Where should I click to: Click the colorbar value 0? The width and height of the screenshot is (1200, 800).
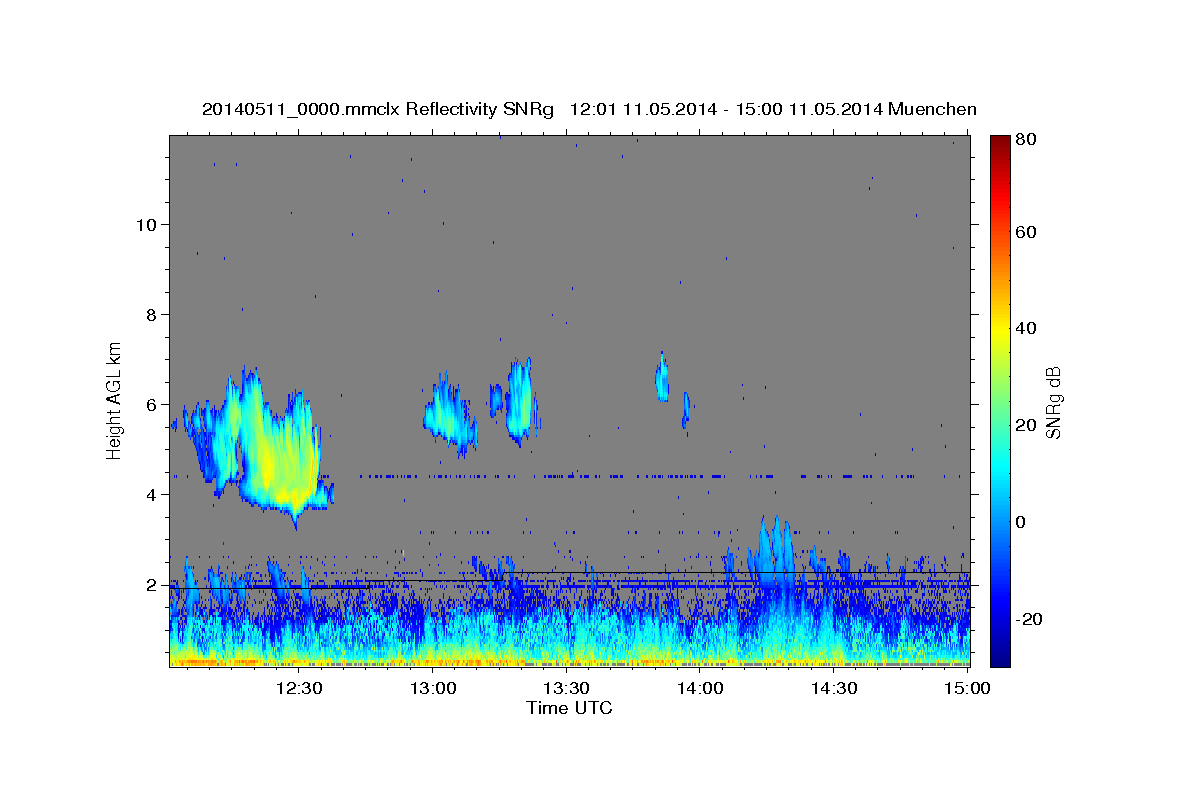pos(1023,522)
